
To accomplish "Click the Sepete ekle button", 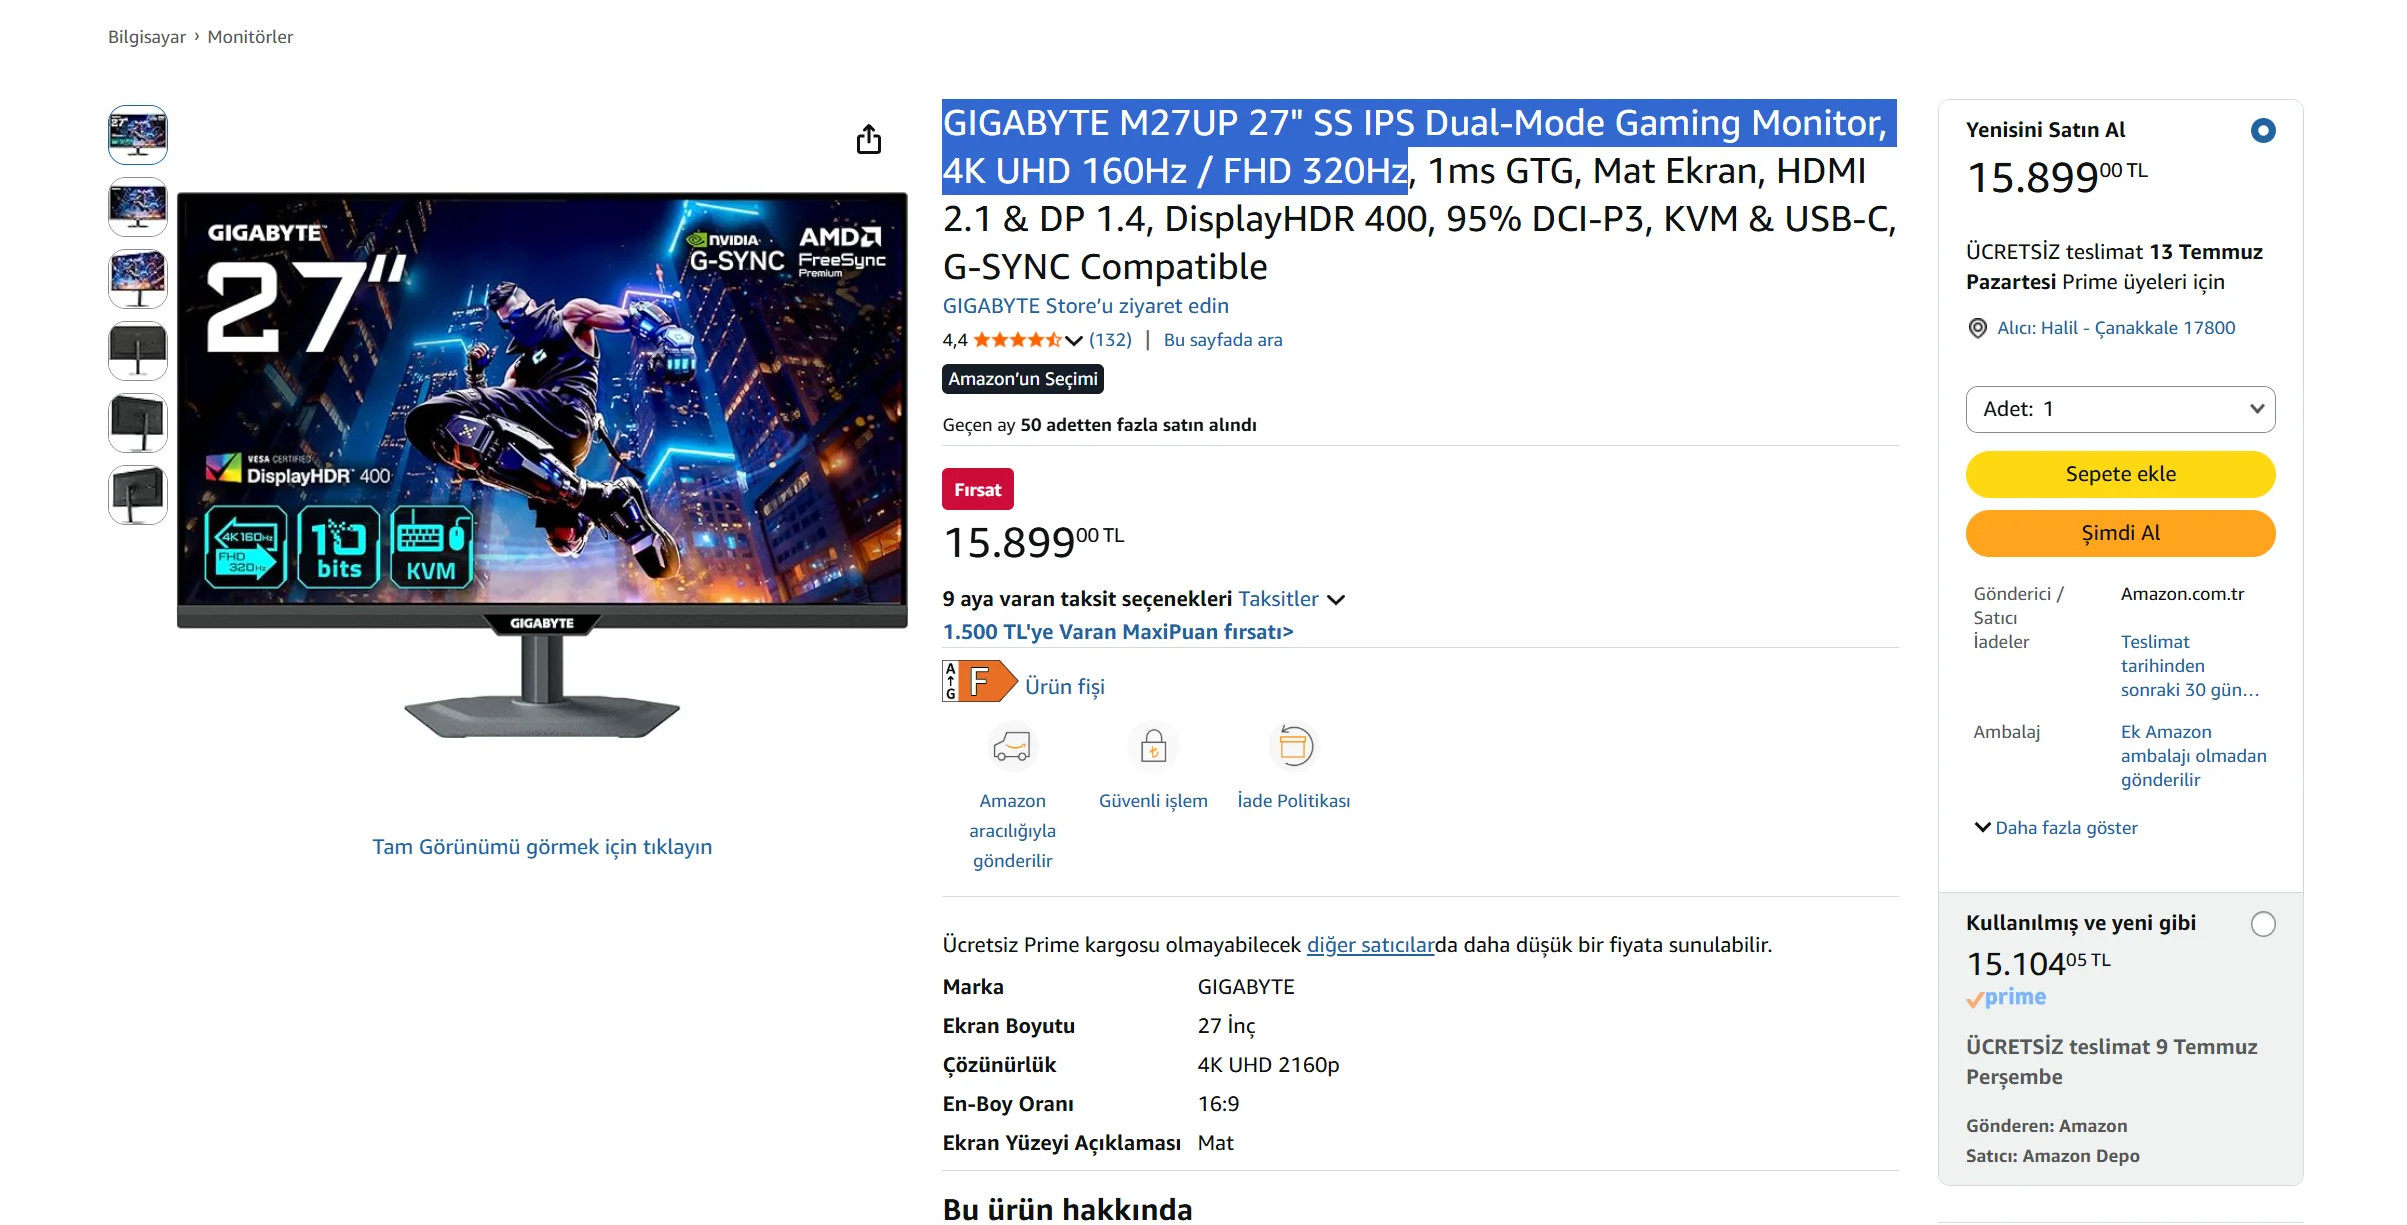I will pos(2120,474).
